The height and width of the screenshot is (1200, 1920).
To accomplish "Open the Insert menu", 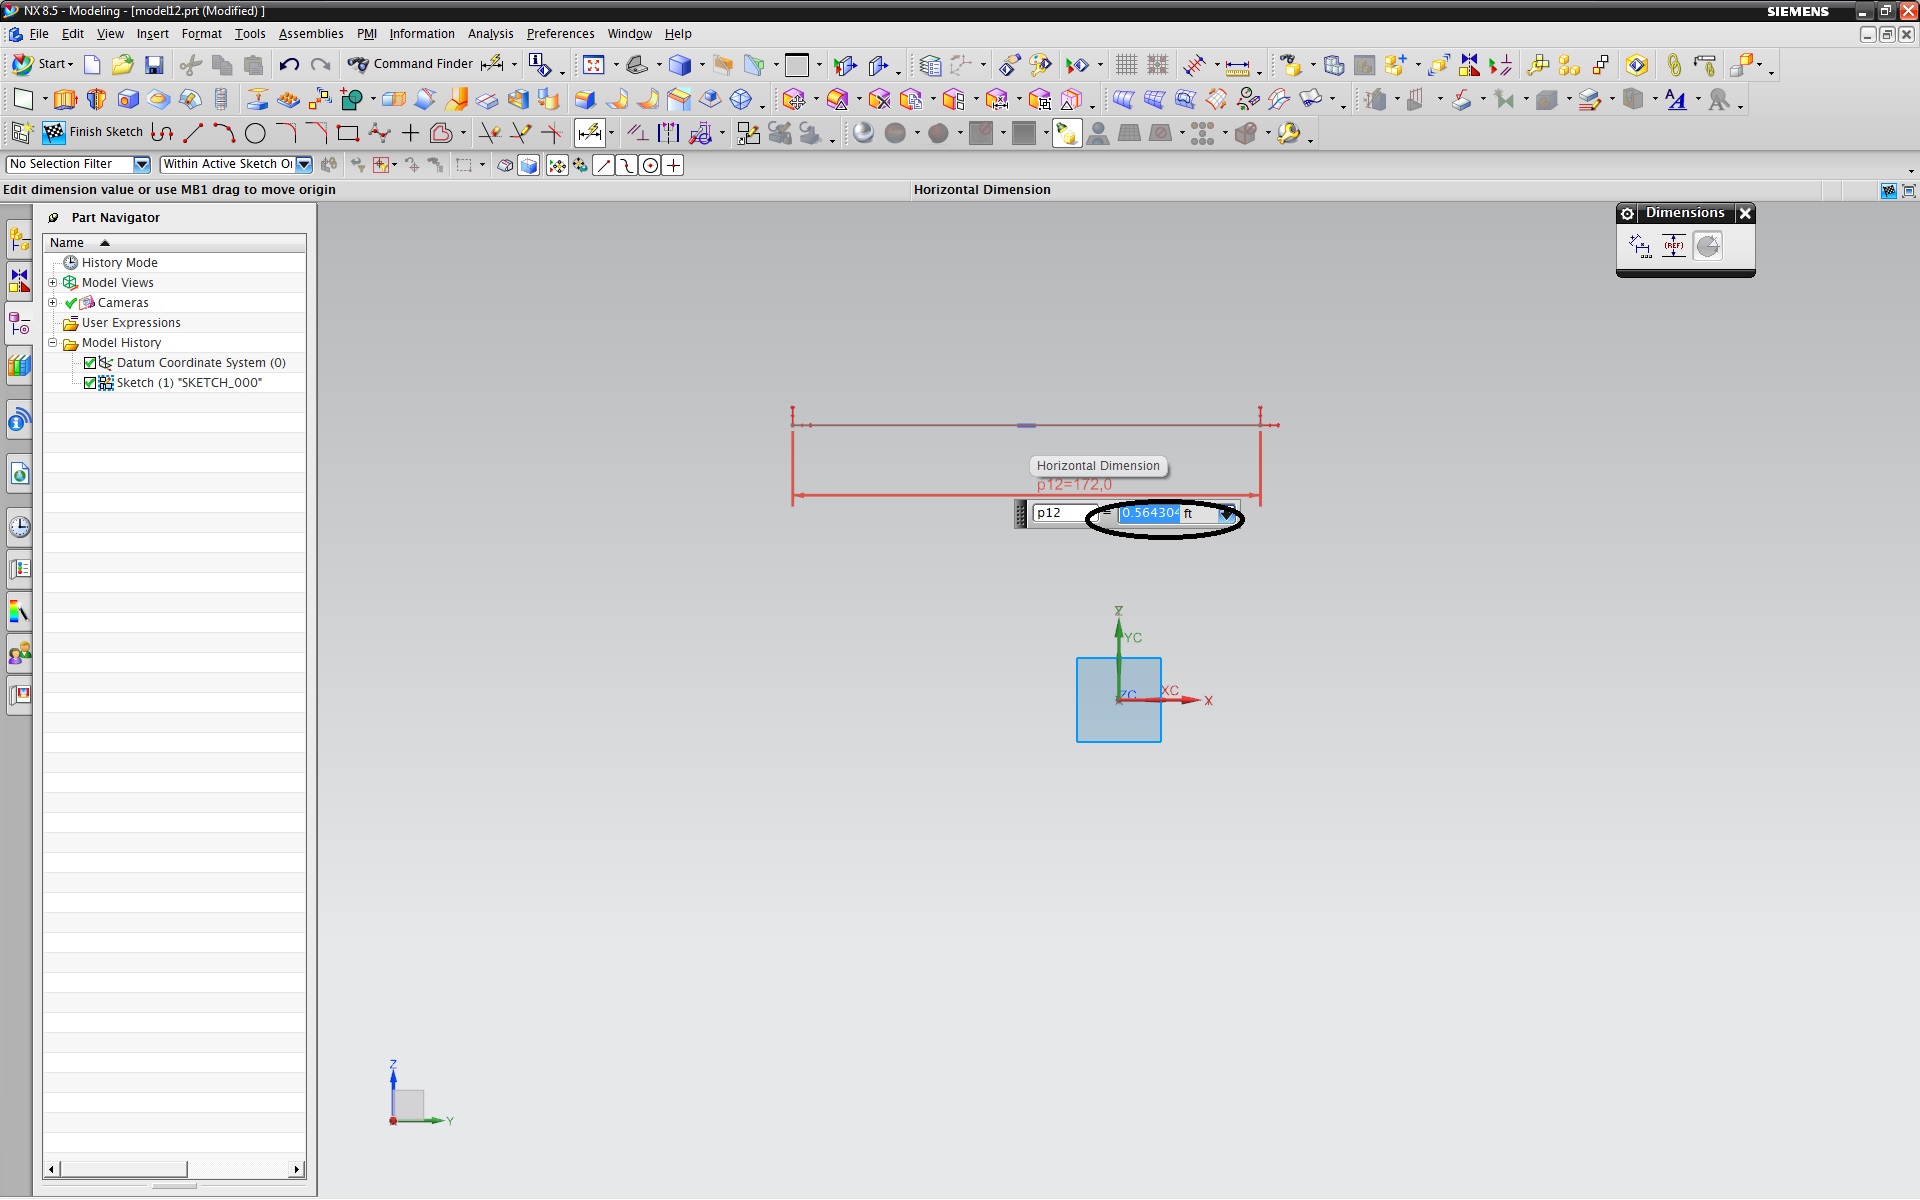I will (152, 34).
